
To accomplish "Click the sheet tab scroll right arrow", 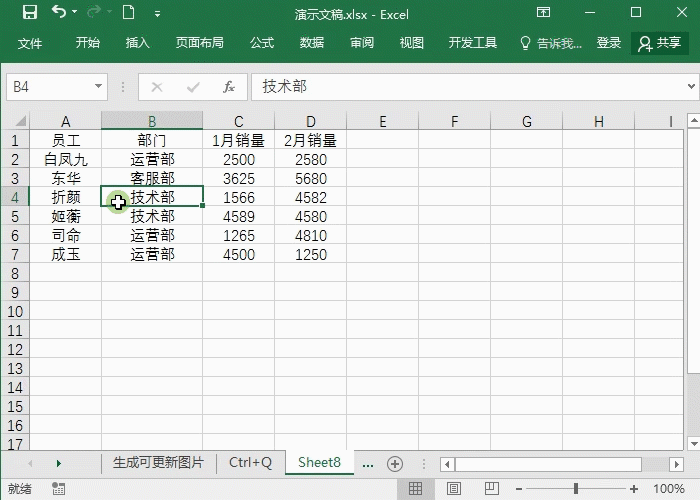I will [x=58, y=463].
